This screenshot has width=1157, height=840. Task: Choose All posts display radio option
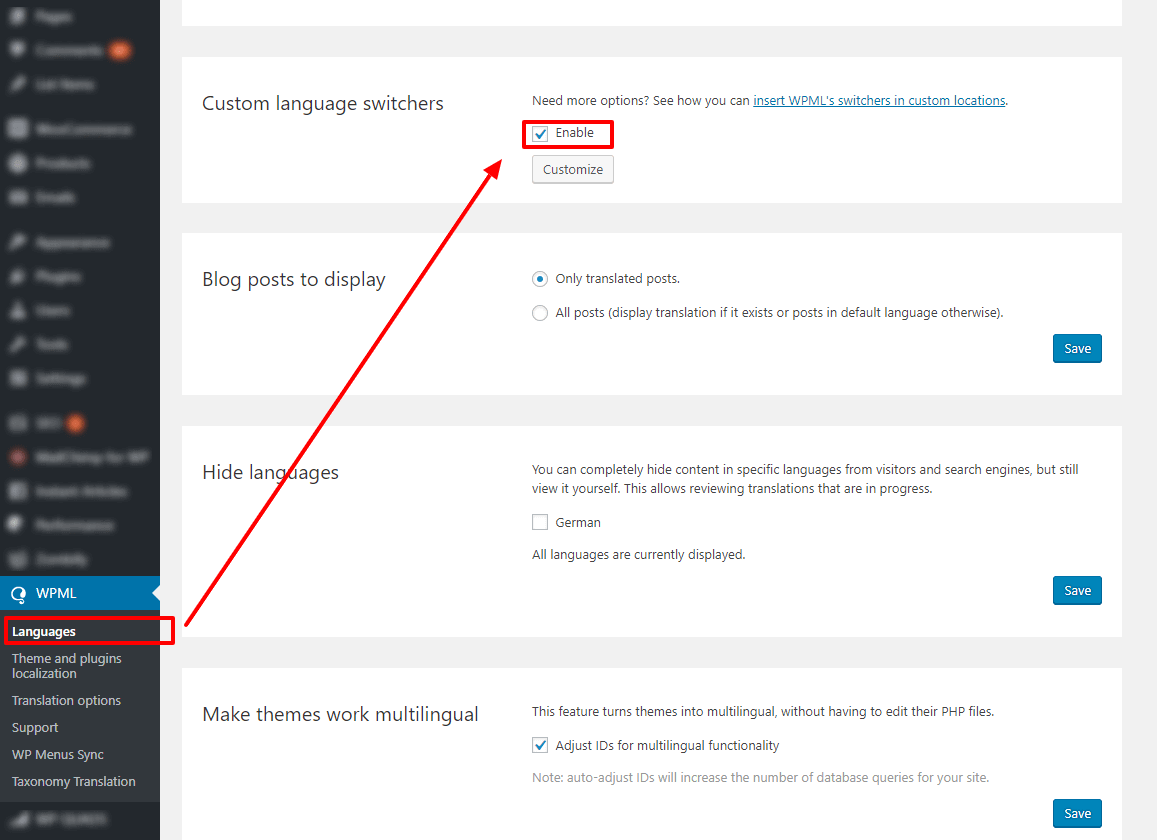click(x=540, y=313)
